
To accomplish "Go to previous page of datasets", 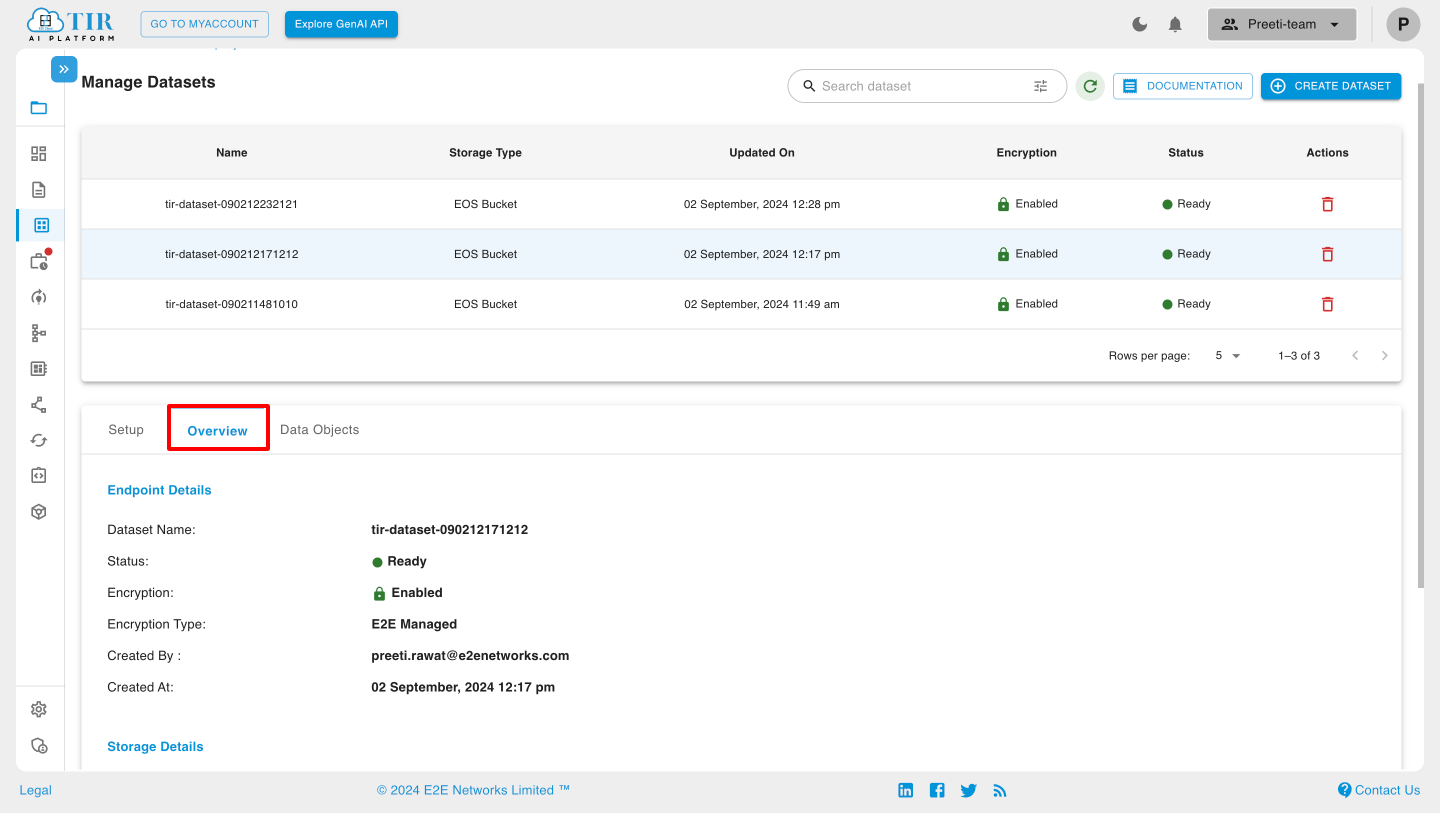I will click(1355, 356).
